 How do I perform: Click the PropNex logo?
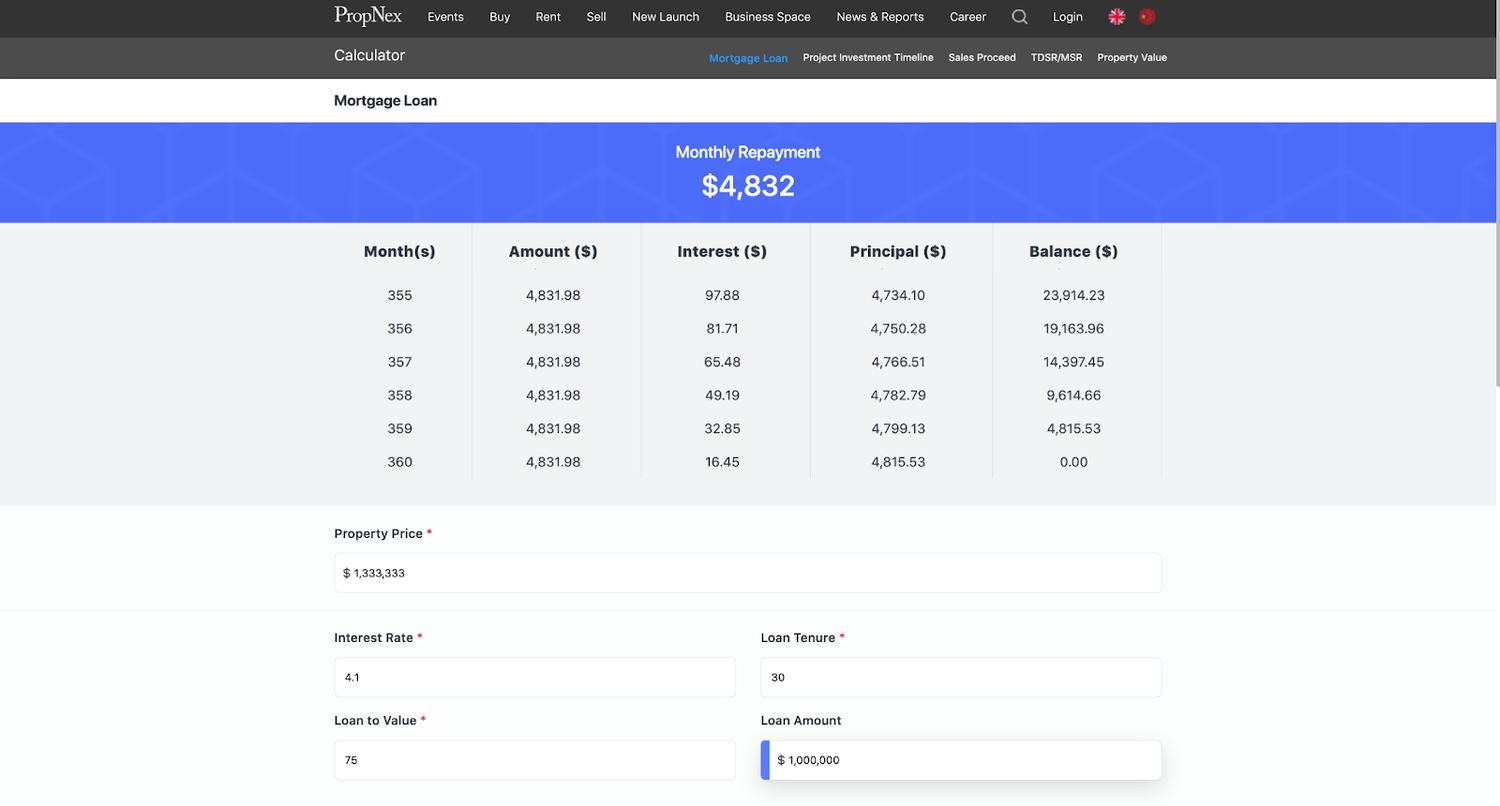(x=368, y=16)
